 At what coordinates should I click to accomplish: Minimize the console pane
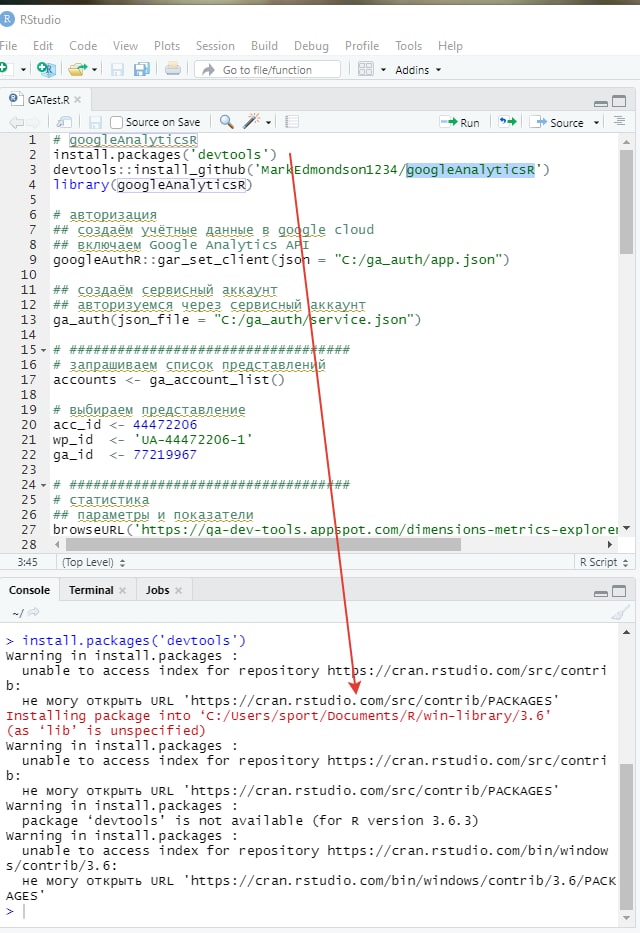(x=601, y=593)
